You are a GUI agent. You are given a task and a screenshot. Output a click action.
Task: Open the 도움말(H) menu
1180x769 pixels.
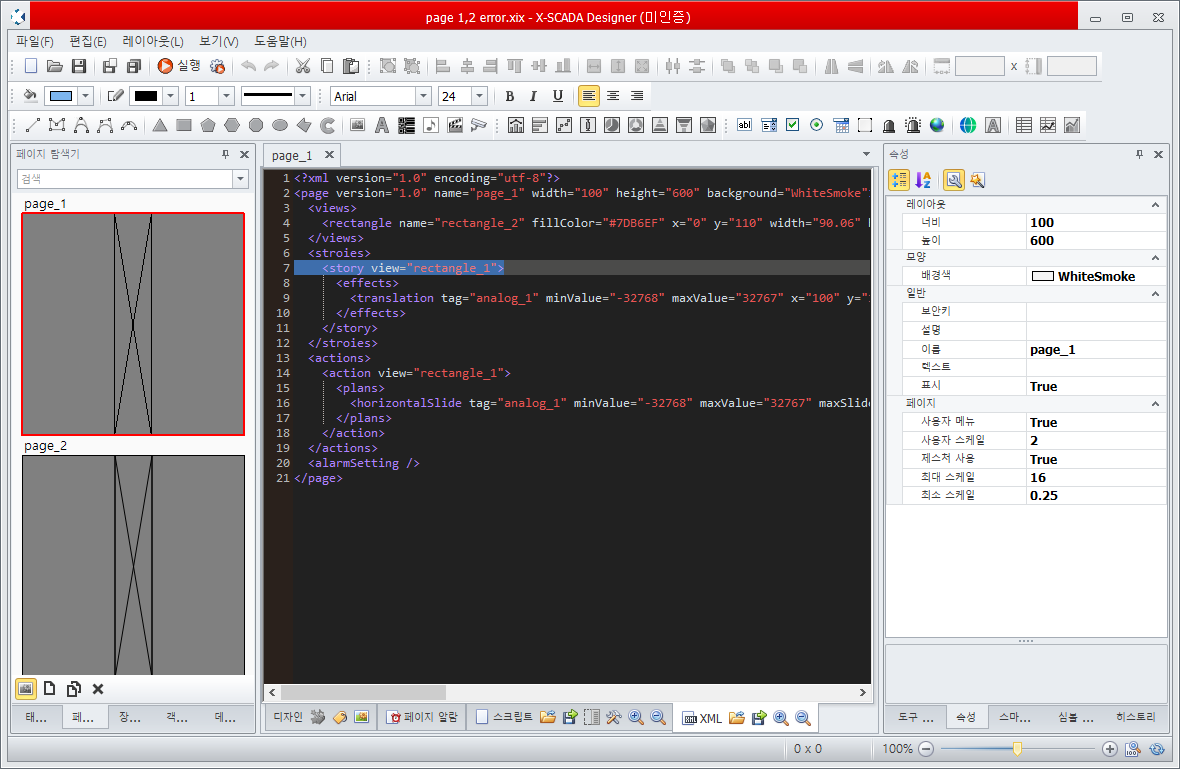280,41
